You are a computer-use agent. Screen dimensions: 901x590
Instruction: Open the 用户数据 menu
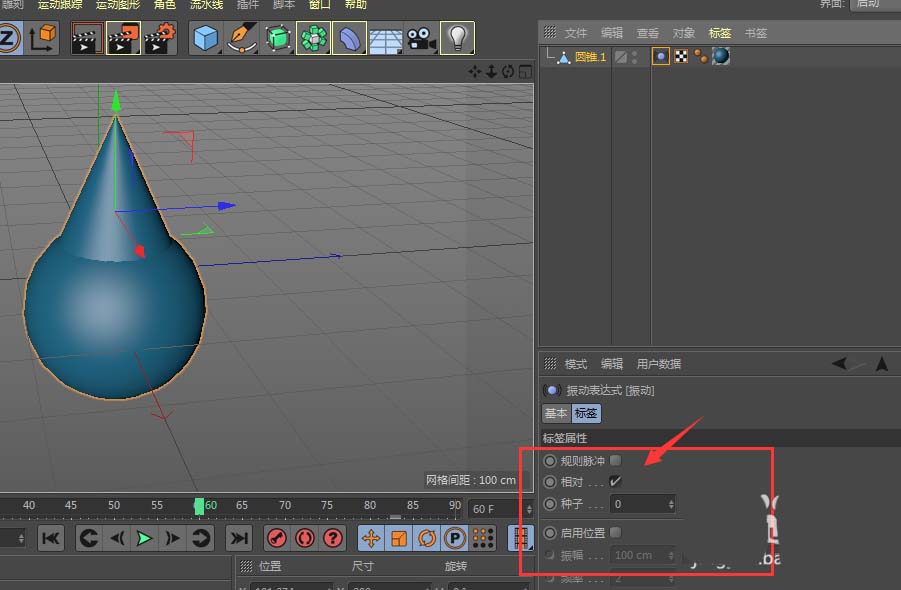659,364
